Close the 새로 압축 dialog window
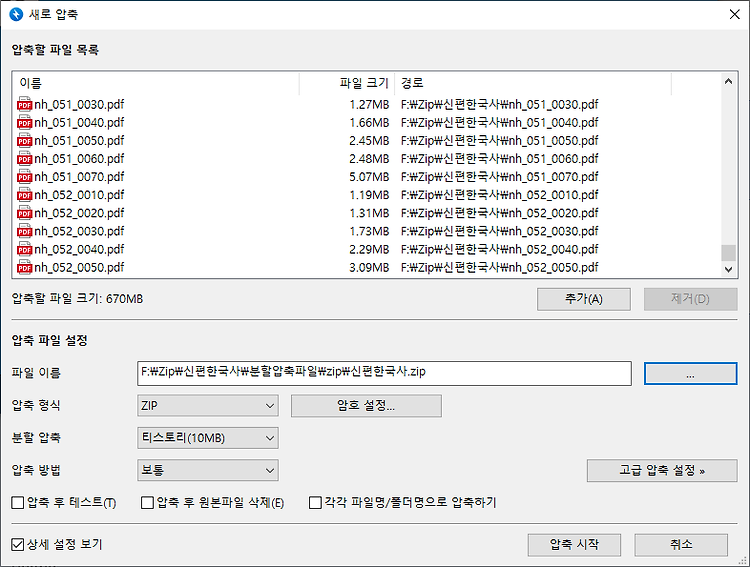 coord(735,14)
